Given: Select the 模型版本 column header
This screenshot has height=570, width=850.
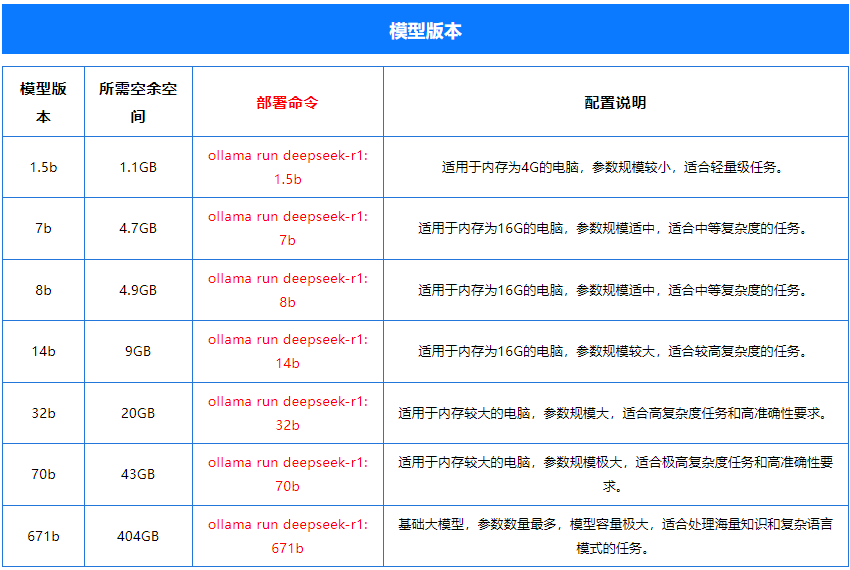Looking at the screenshot, I should pyautogui.click(x=43, y=102).
